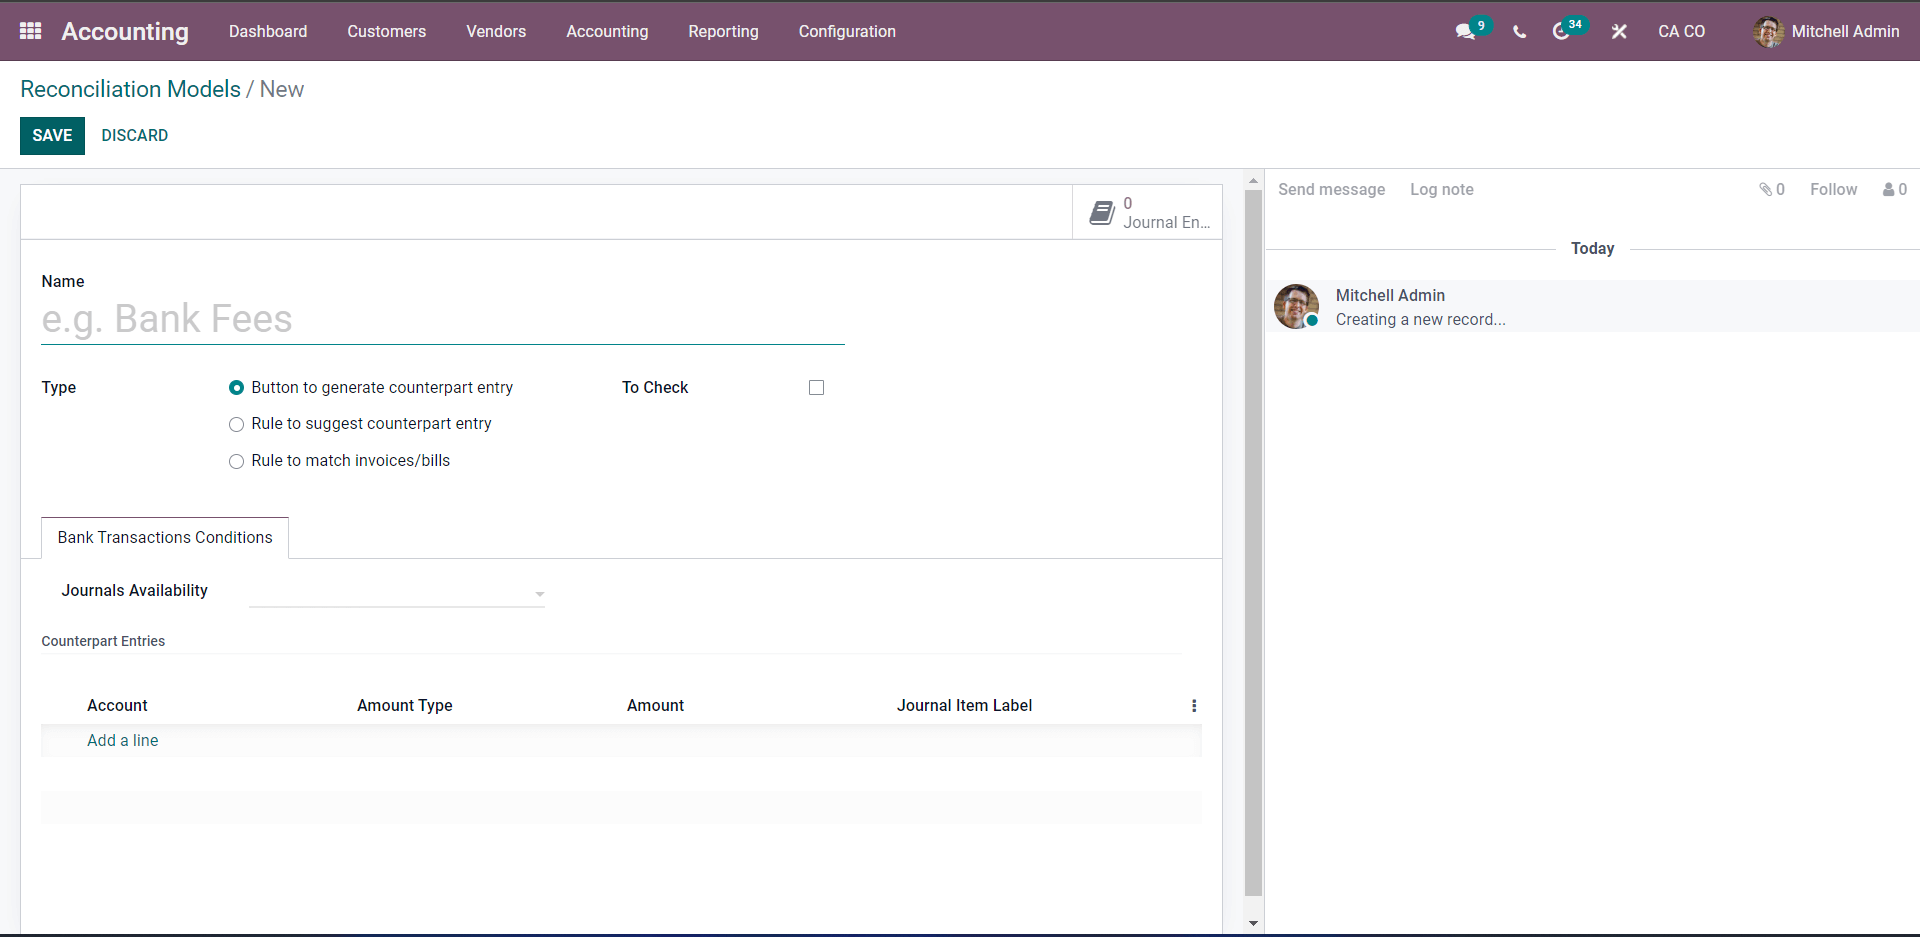Open the CA CO company switcher
1920x937 pixels.
pyautogui.click(x=1681, y=32)
